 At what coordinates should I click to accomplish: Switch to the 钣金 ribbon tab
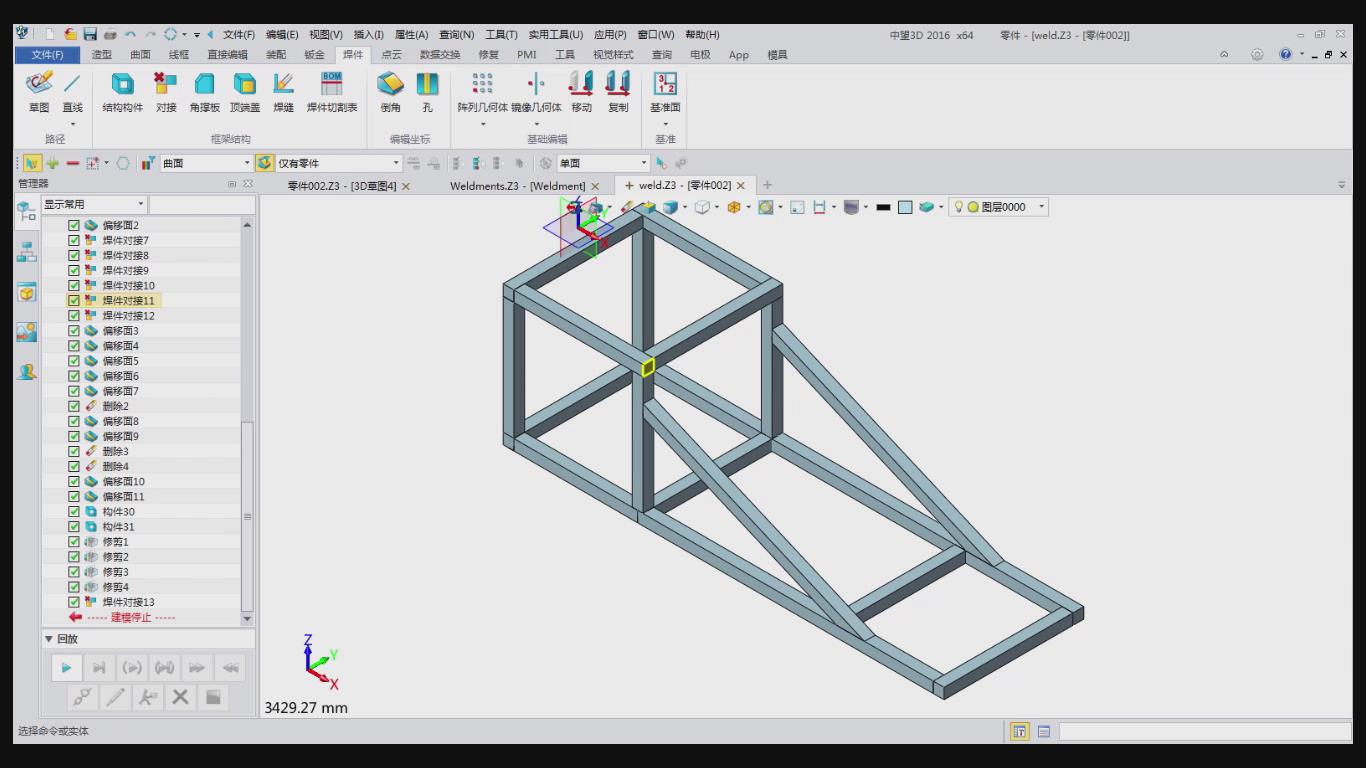(314, 55)
